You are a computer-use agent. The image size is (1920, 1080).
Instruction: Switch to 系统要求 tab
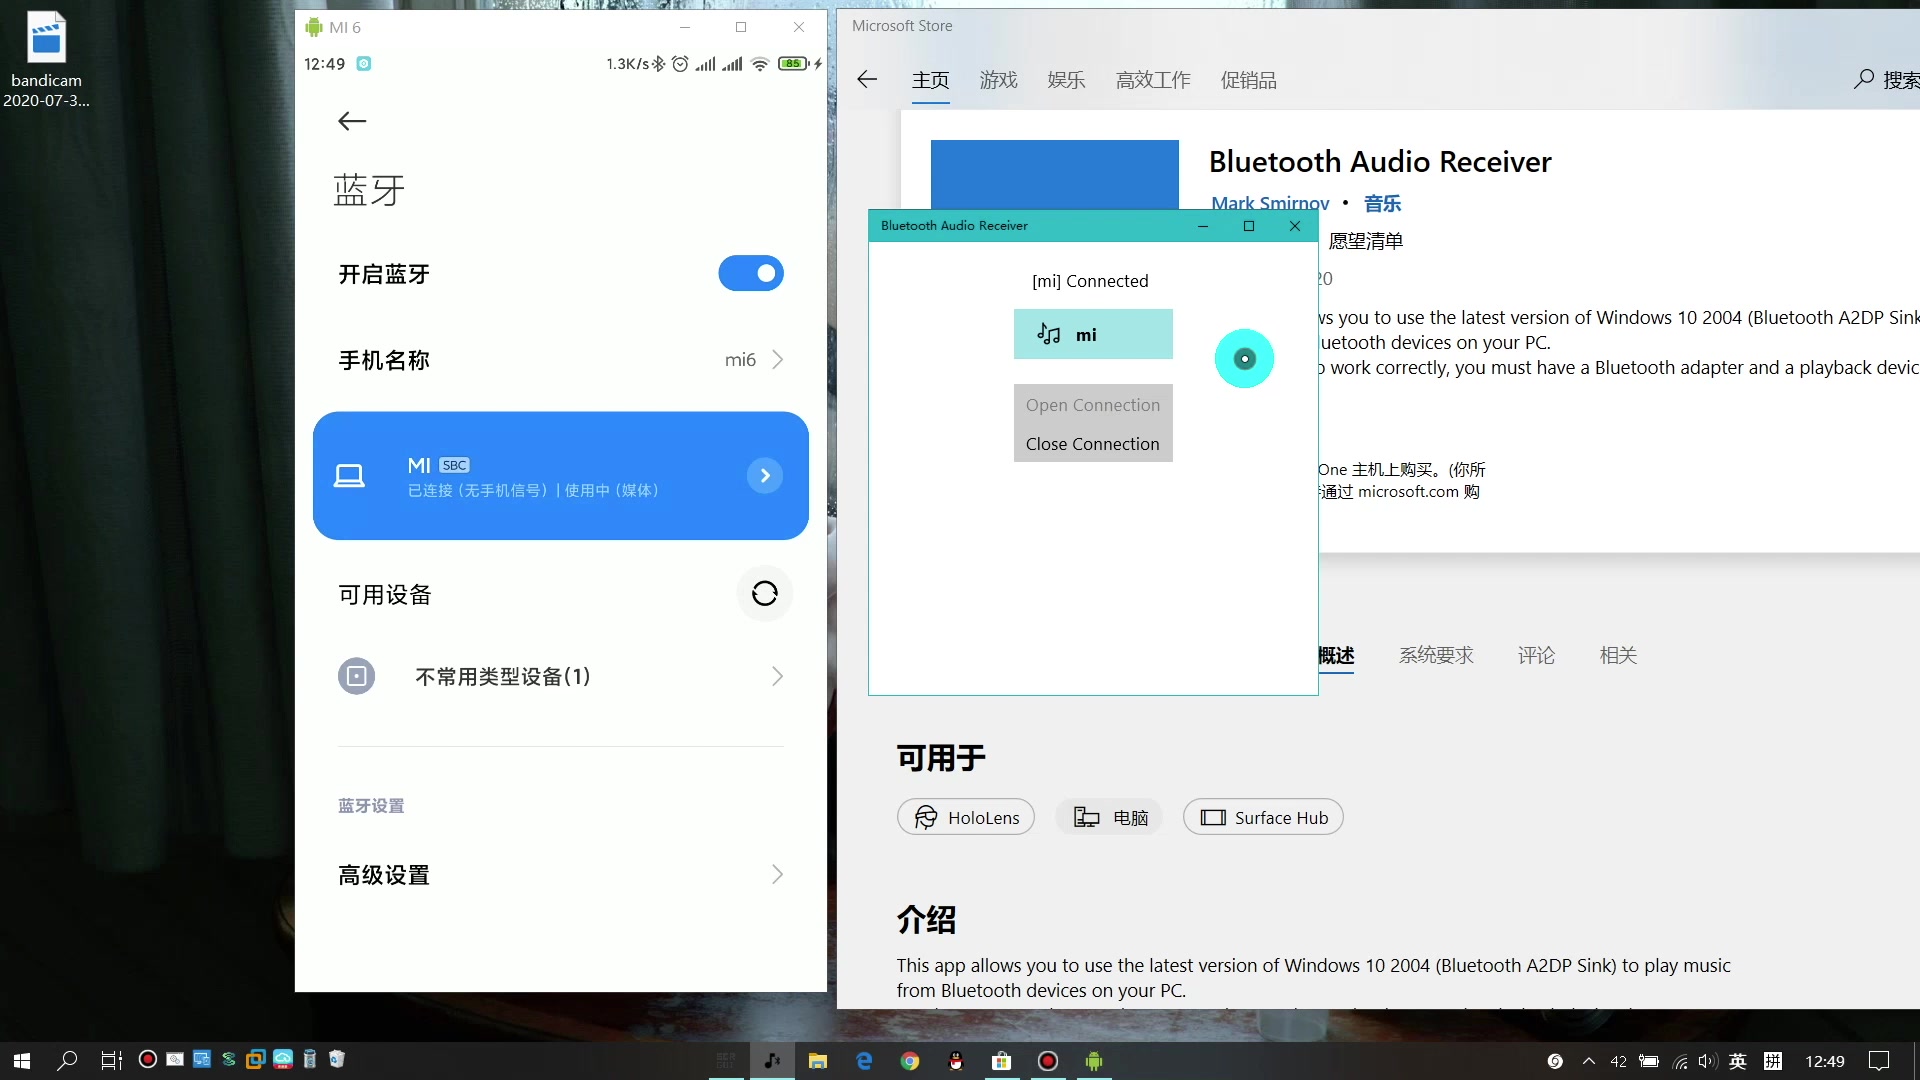[1436, 655]
